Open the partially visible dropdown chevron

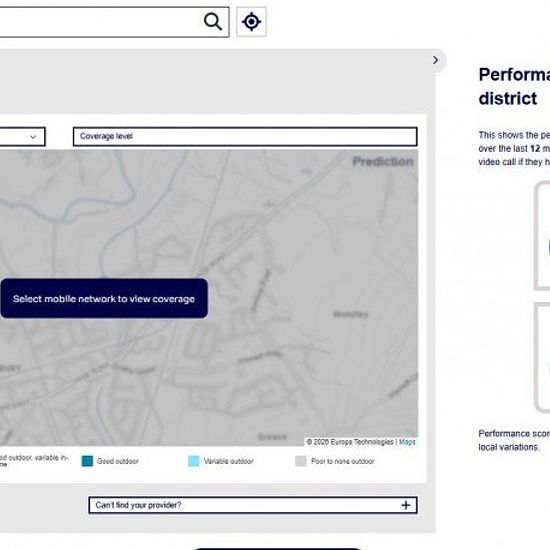click(33, 137)
